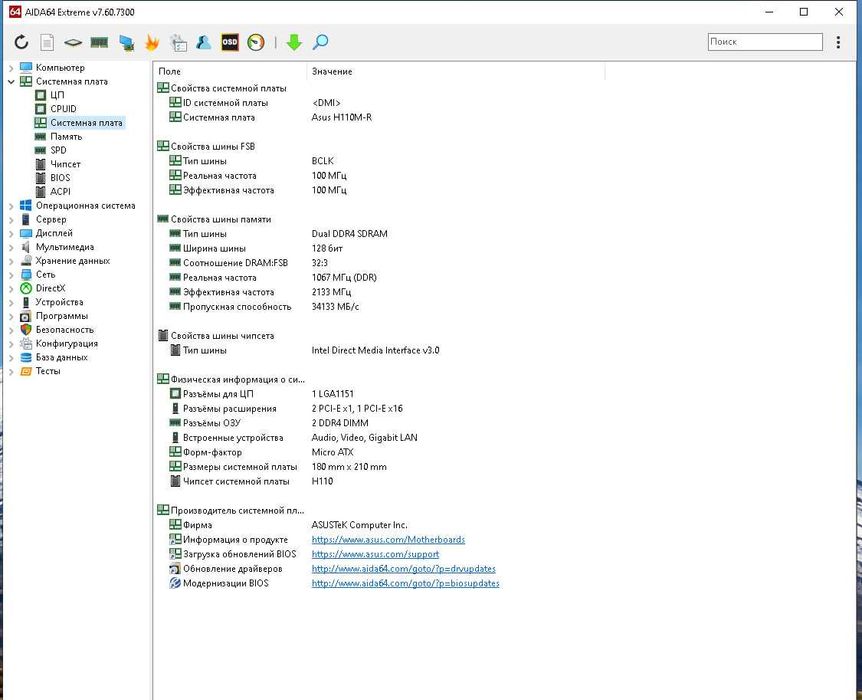Select the Встроенные устройства row
Image resolution: width=862 pixels, height=700 pixels.
pyautogui.click(x=293, y=438)
